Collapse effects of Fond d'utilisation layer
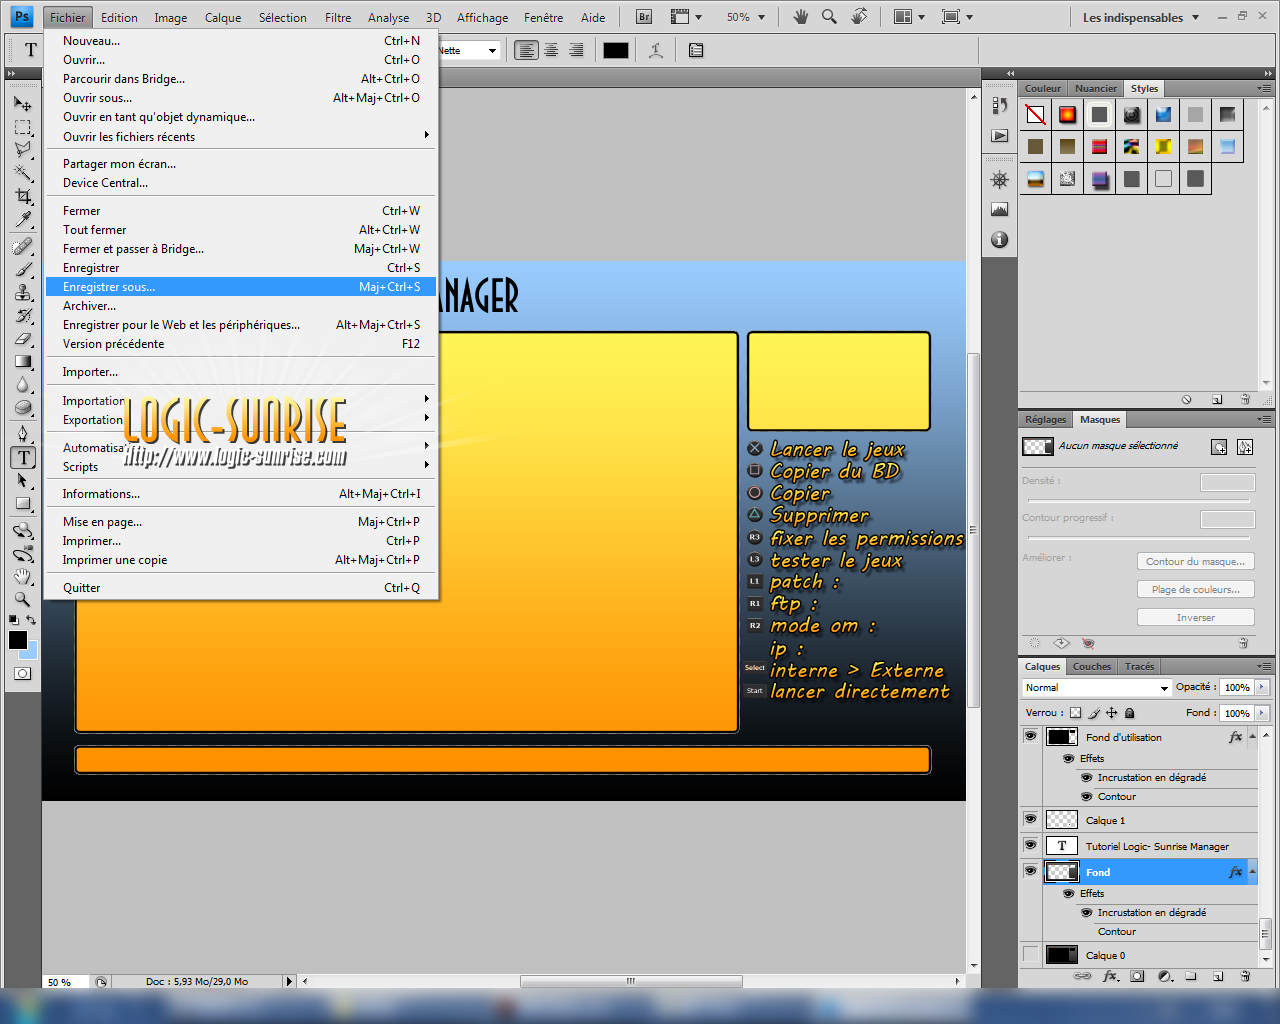1280x1024 pixels. (1251, 737)
